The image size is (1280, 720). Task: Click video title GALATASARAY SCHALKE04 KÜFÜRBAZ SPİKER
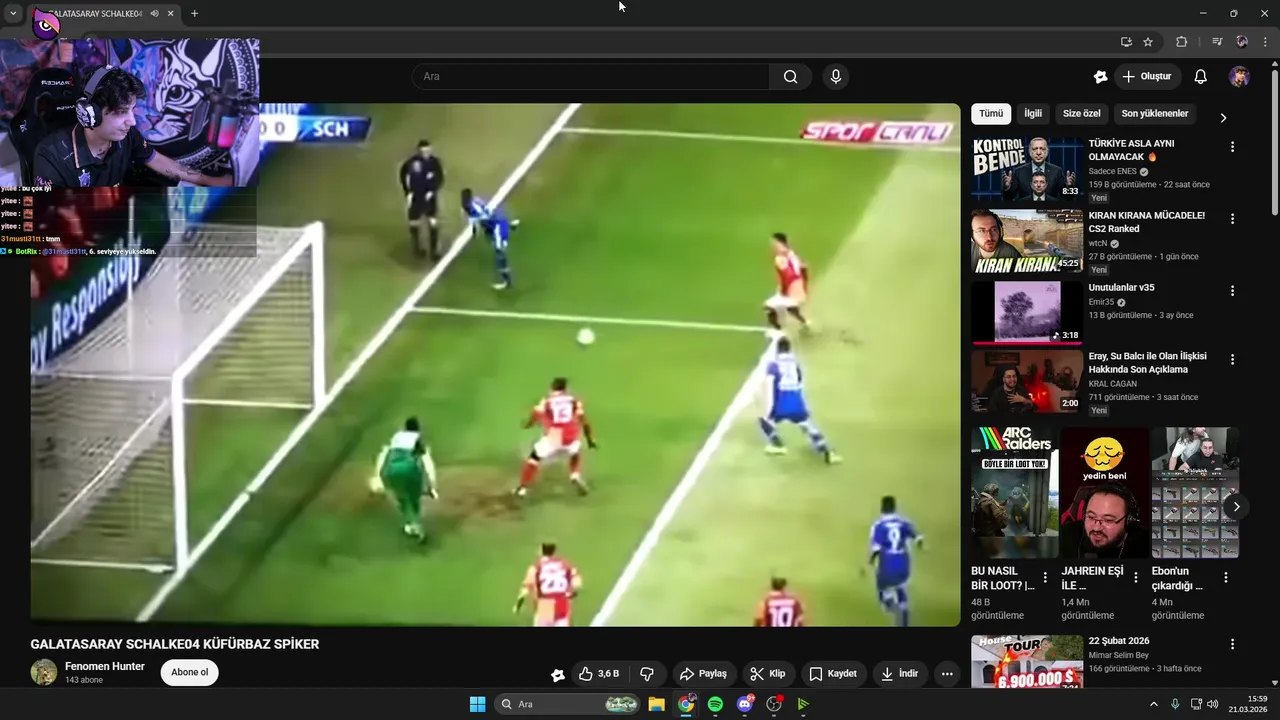(175, 644)
